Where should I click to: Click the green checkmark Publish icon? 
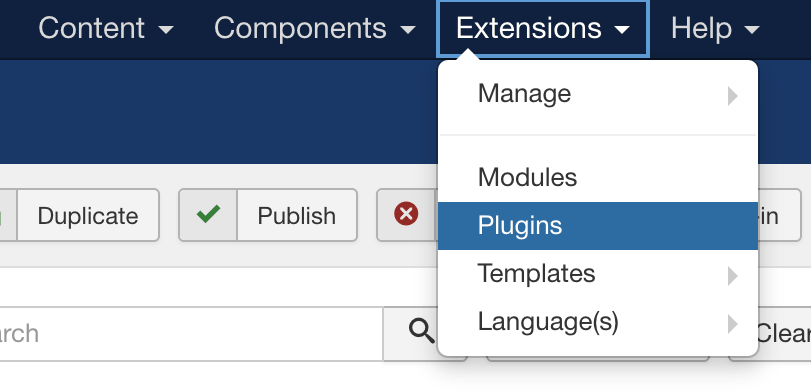208,214
